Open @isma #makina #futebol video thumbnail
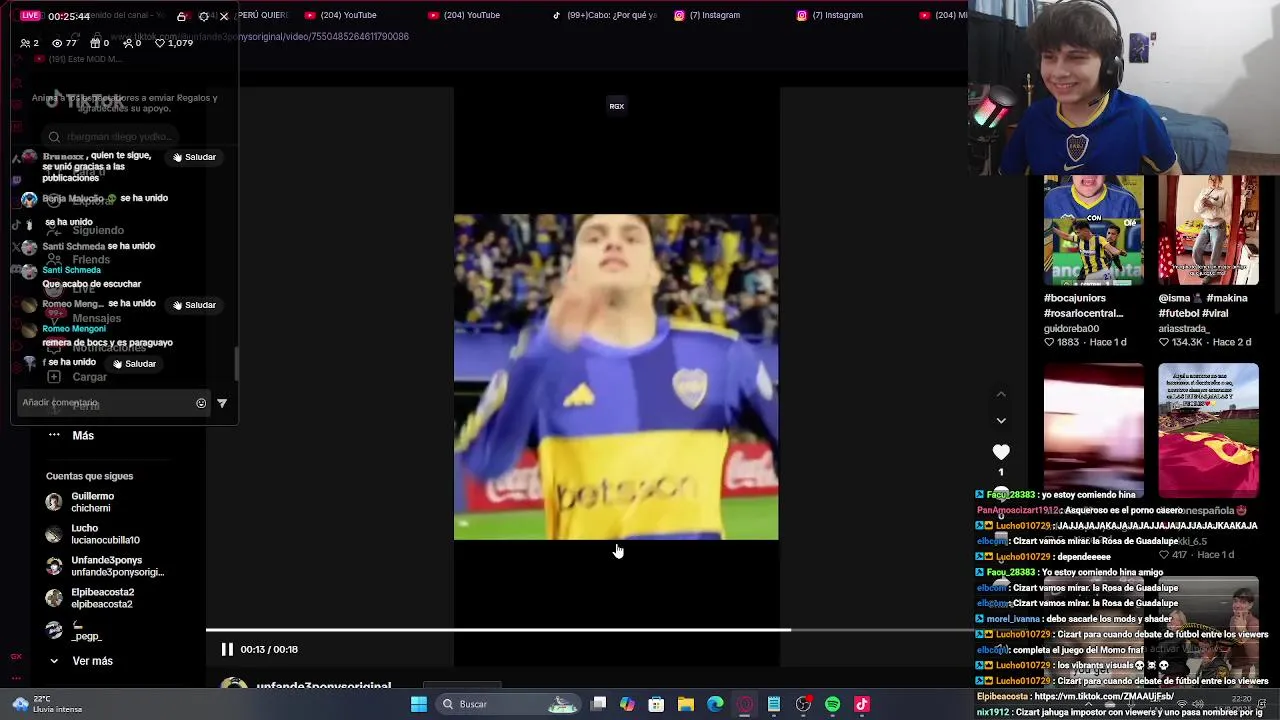 (1208, 230)
